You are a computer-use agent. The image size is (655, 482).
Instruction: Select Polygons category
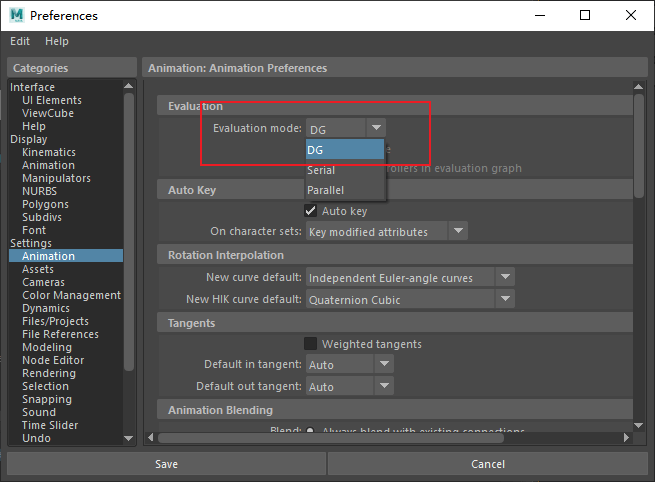45,204
